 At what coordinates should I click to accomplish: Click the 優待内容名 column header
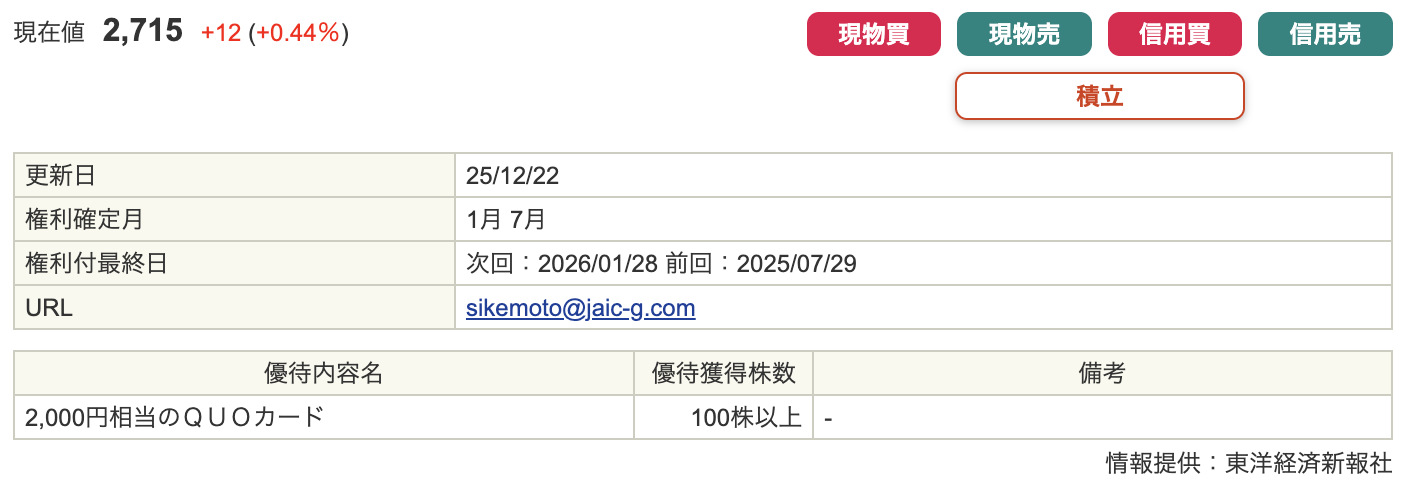(323, 373)
